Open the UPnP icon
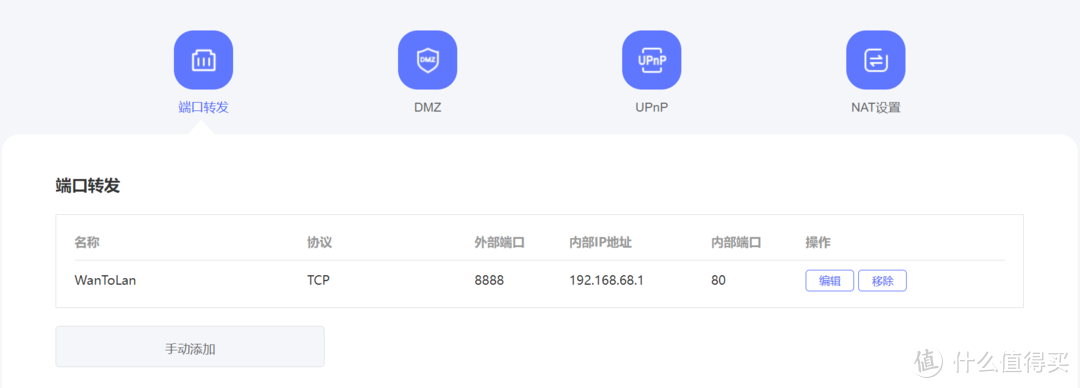The height and width of the screenshot is (388, 1080). coord(652,60)
